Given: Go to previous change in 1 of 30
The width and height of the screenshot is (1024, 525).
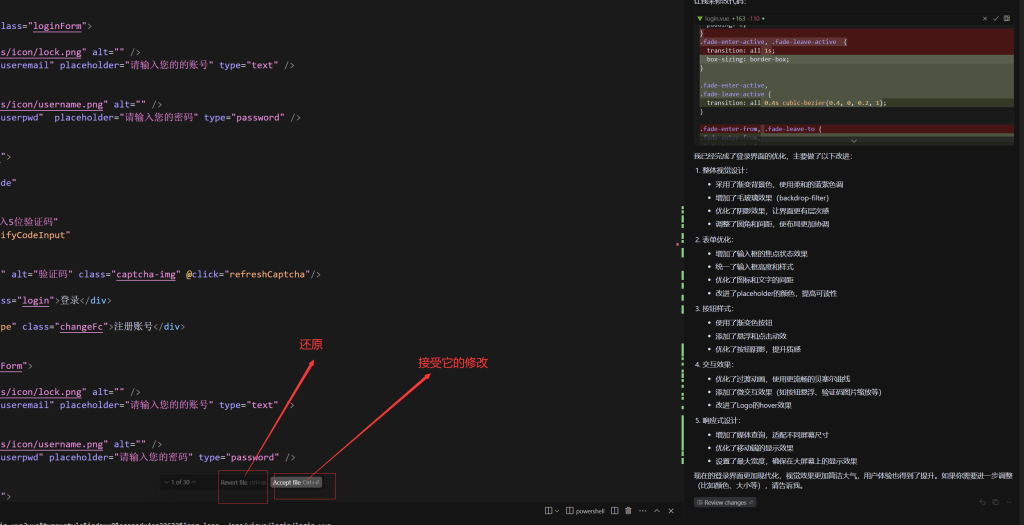Looking at the screenshot, I should [193, 482].
